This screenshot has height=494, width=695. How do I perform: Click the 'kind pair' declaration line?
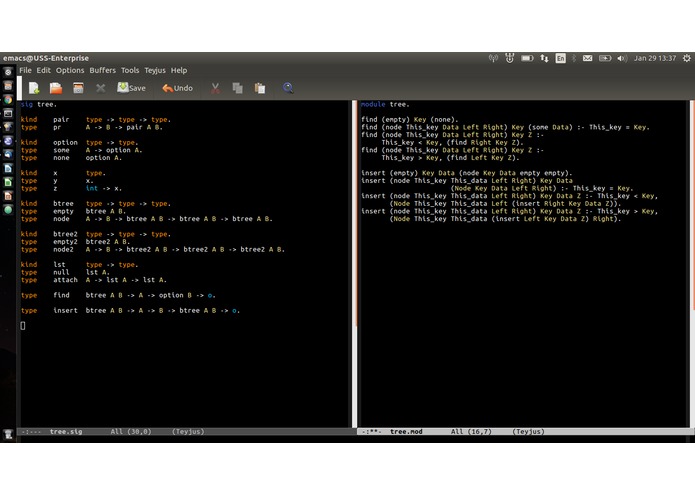95,120
